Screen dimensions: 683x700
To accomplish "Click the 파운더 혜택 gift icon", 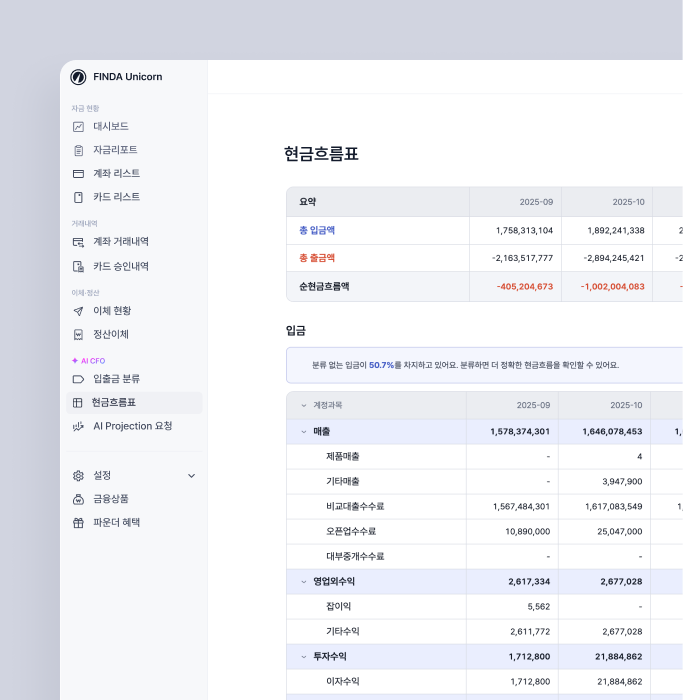I will pyautogui.click(x=78, y=522).
